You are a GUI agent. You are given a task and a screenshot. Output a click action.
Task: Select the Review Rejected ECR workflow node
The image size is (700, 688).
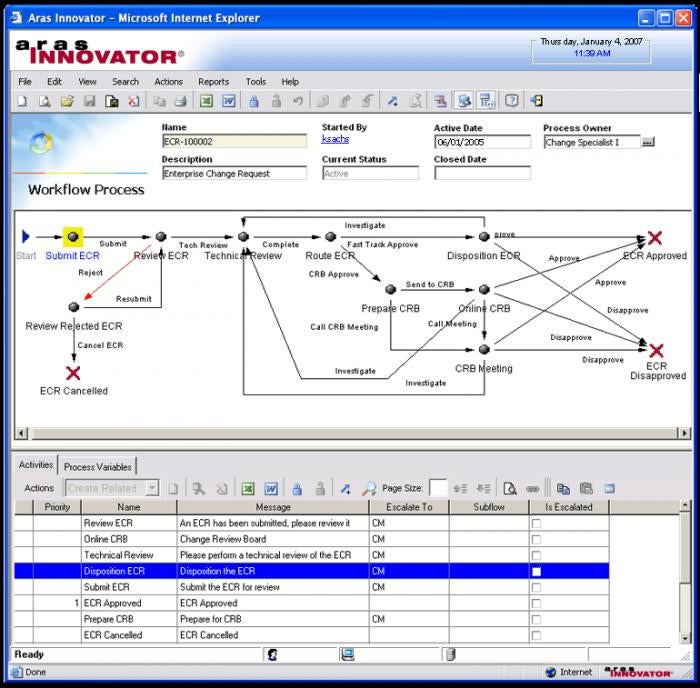74,307
